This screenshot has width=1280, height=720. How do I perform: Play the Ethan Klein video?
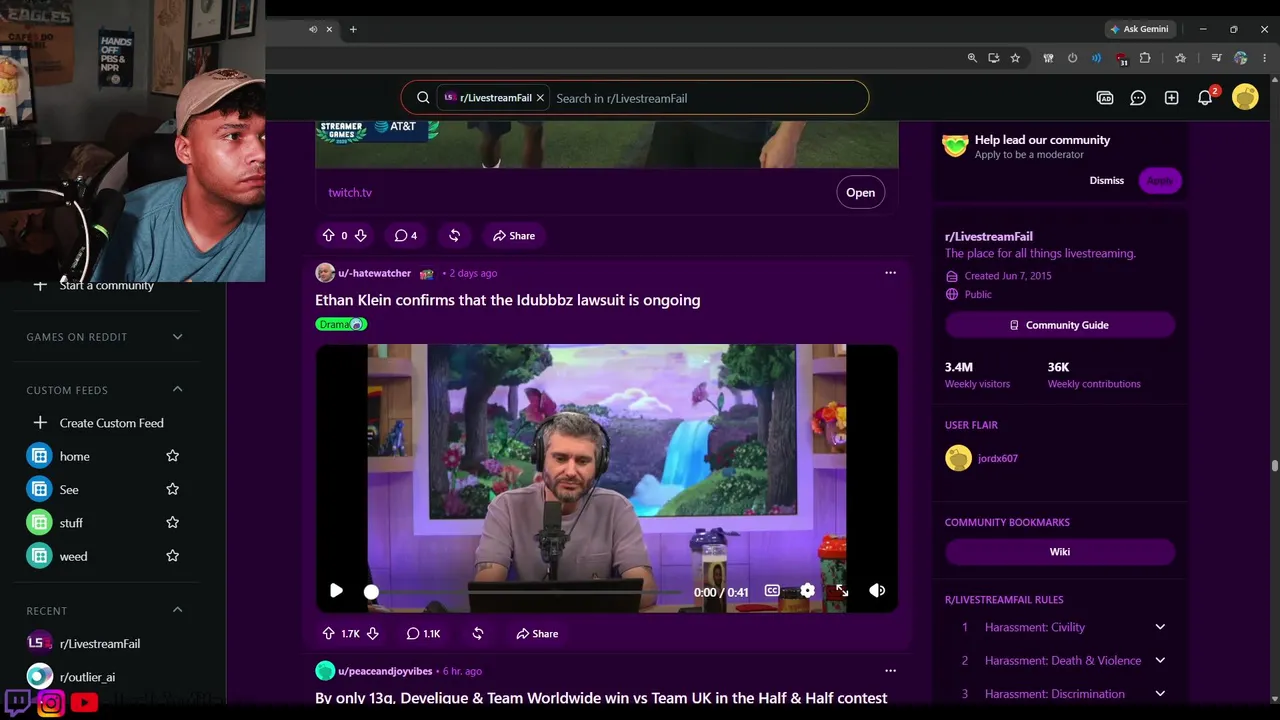pos(336,591)
